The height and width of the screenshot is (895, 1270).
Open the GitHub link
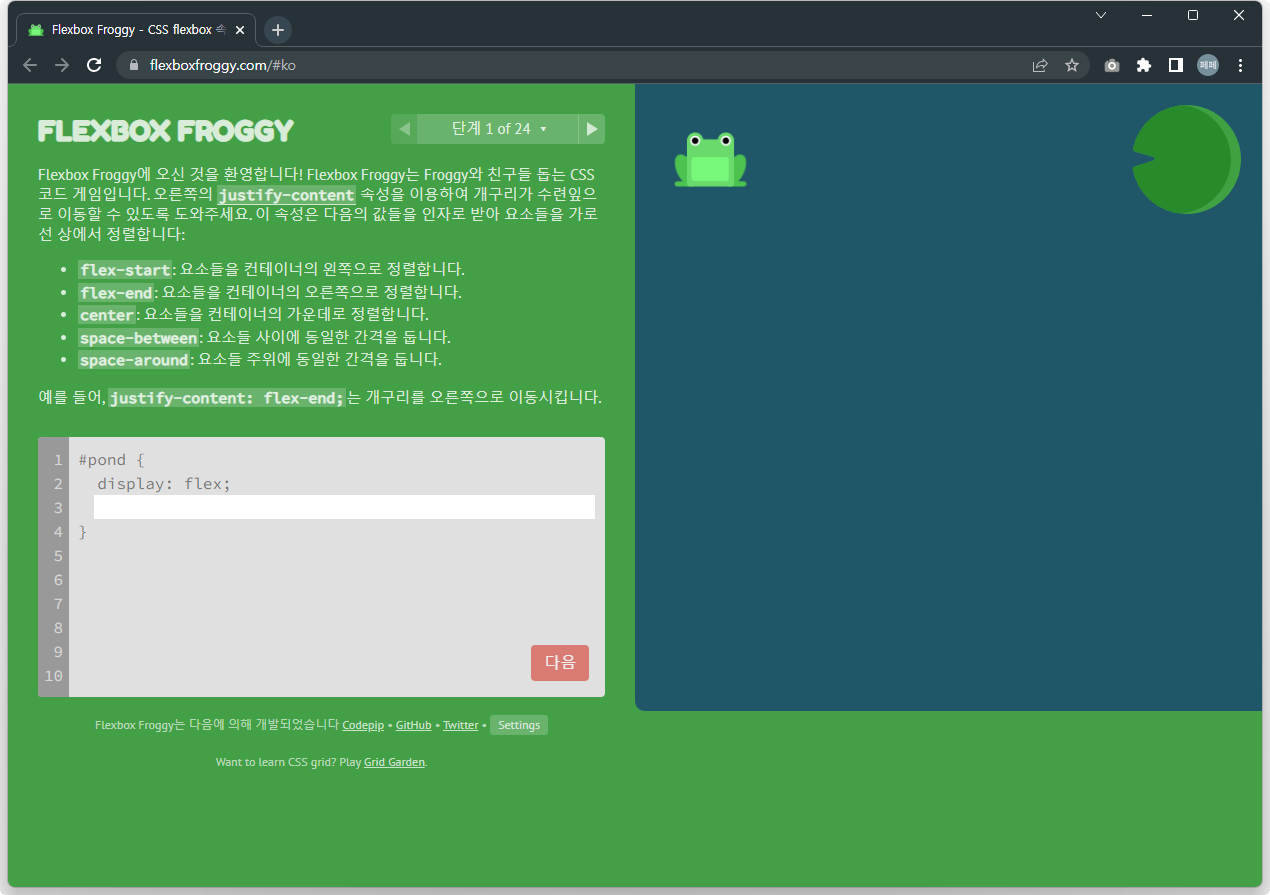tap(414, 725)
